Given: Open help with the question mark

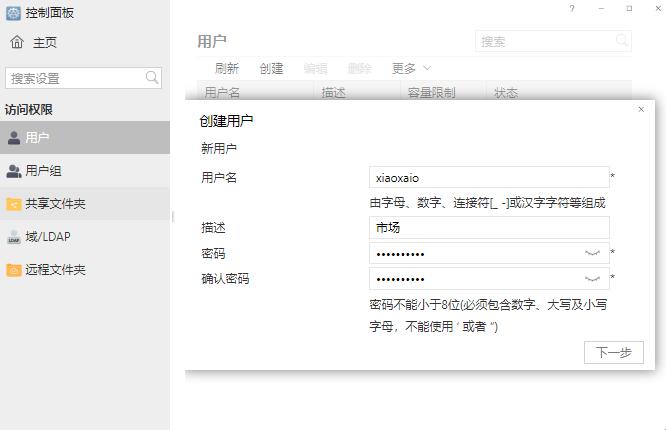Looking at the screenshot, I should click(572, 9).
